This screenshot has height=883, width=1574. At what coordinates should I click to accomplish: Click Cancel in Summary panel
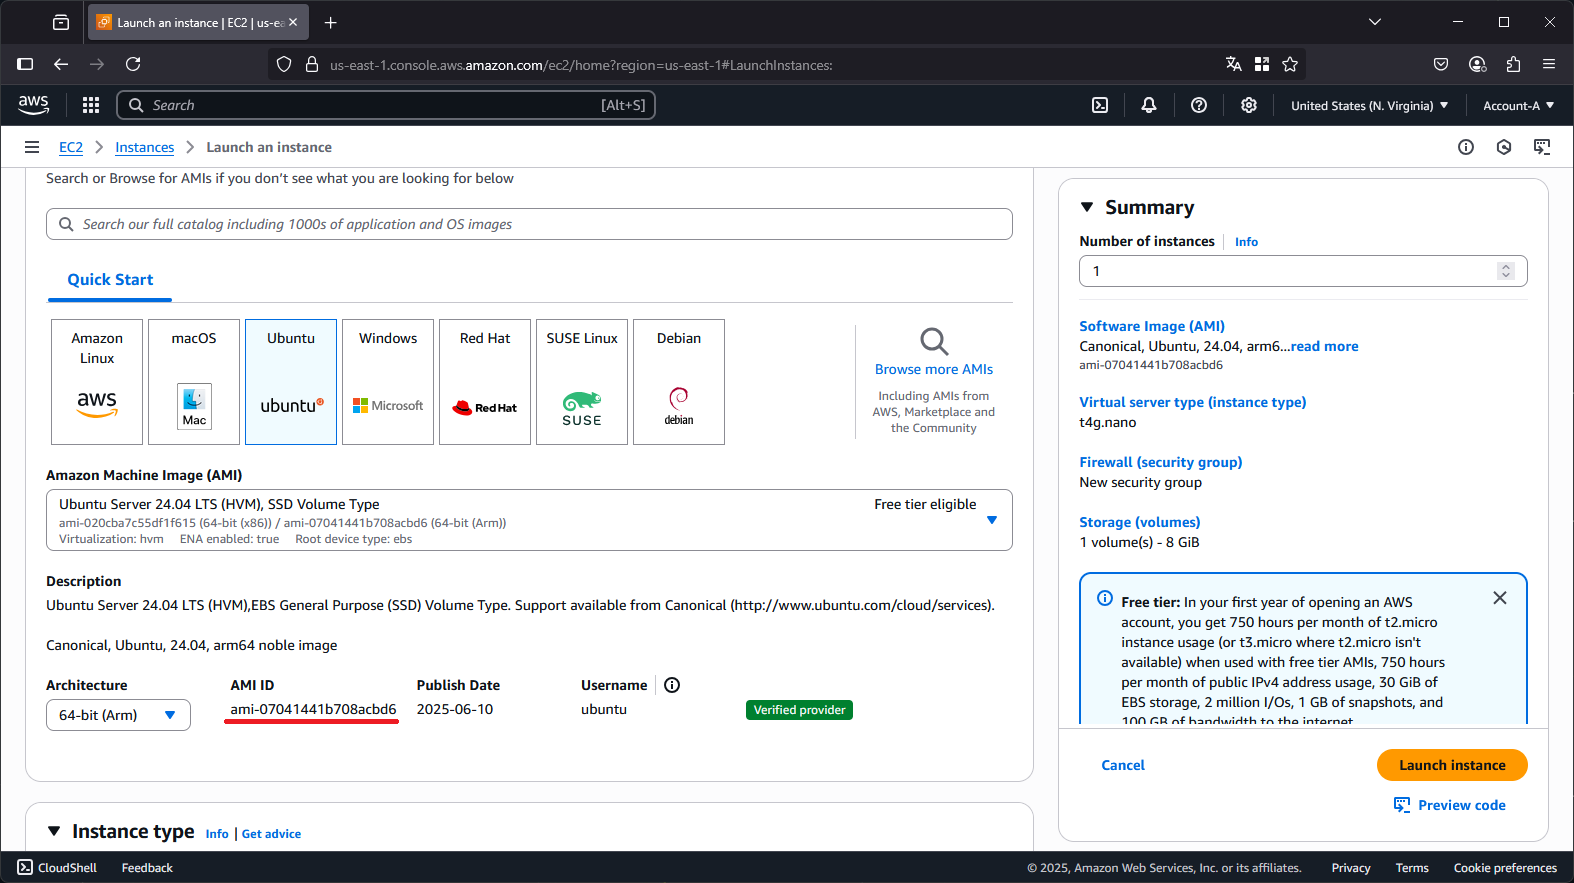[x=1123, y=765]
